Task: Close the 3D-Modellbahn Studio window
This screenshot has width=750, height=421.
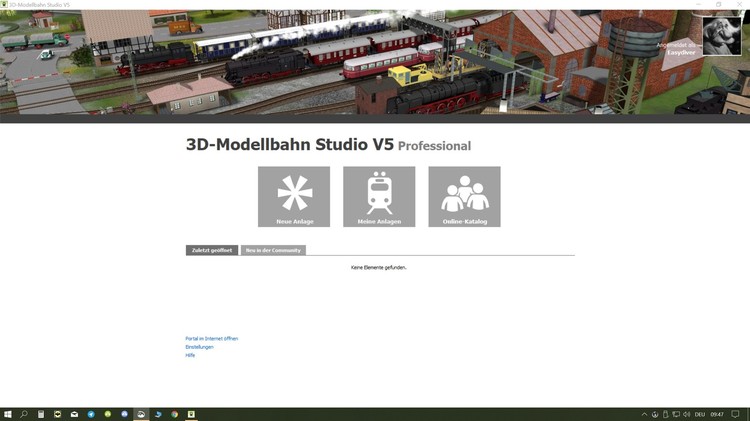Action: tap(739, 4)
